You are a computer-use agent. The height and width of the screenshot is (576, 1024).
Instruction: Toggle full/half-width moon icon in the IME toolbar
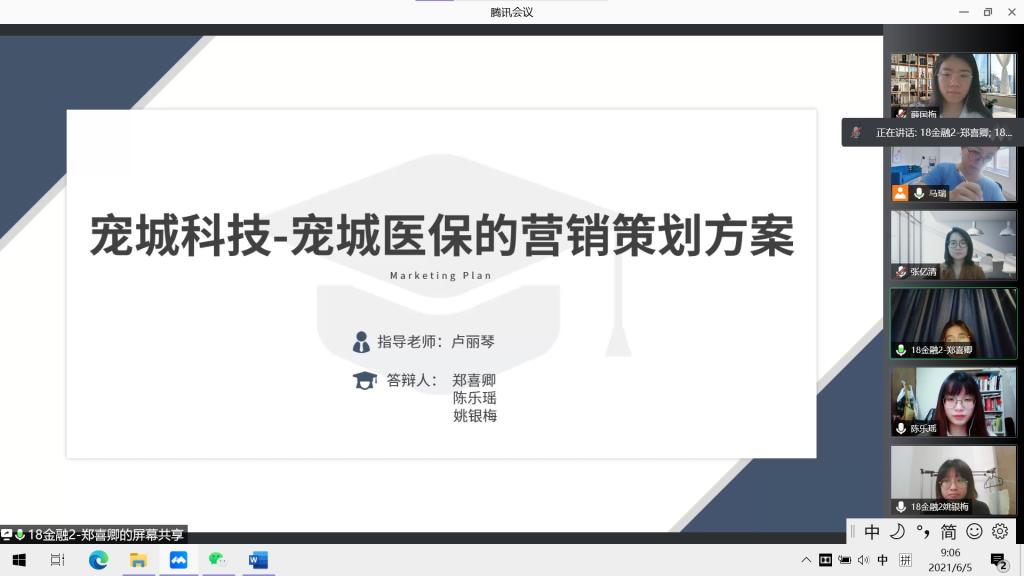[x=897, y=532]
